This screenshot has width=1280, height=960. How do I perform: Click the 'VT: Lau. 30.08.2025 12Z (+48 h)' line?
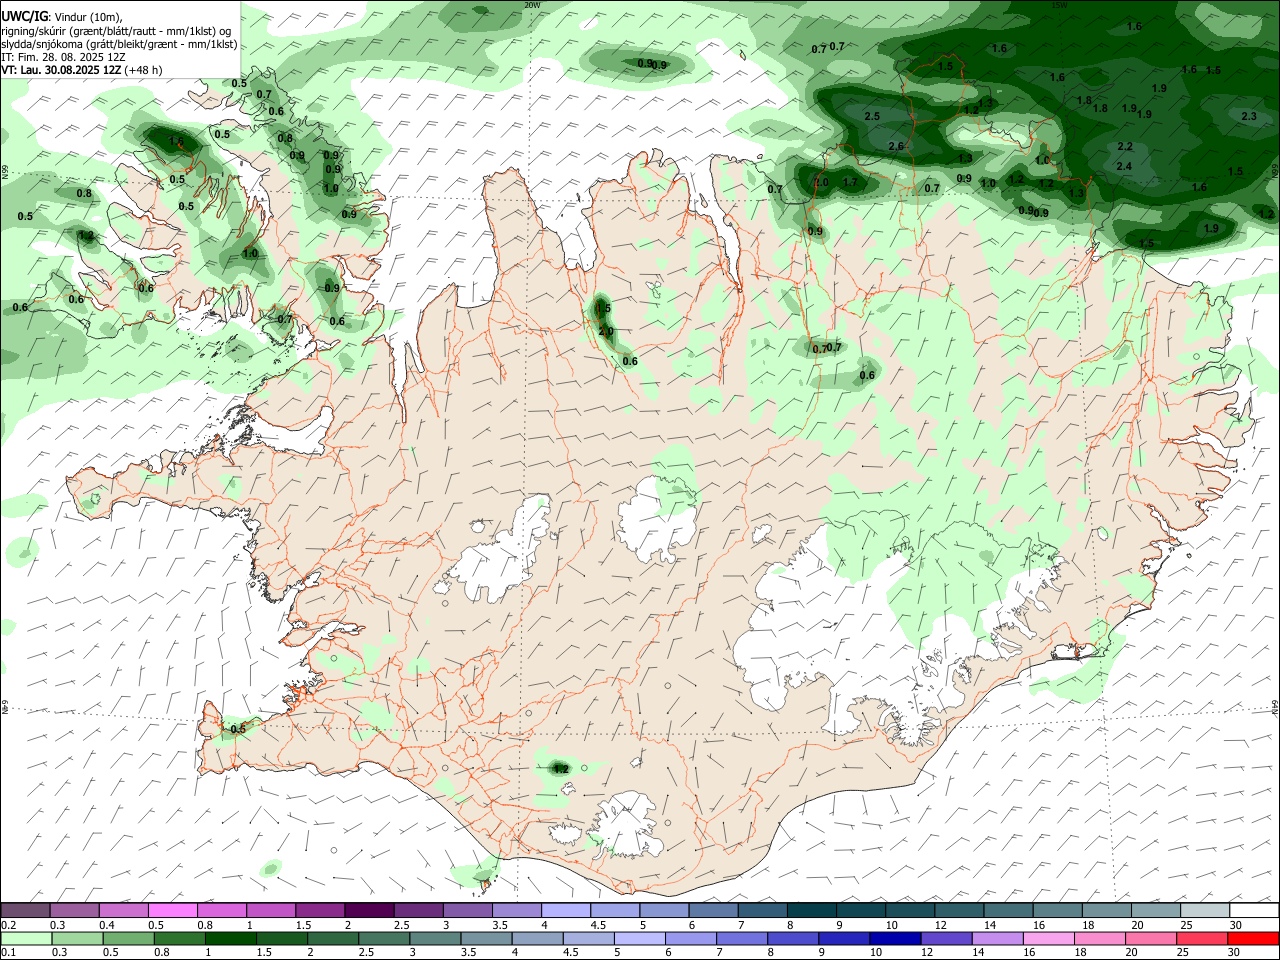(x=80, y=71)
